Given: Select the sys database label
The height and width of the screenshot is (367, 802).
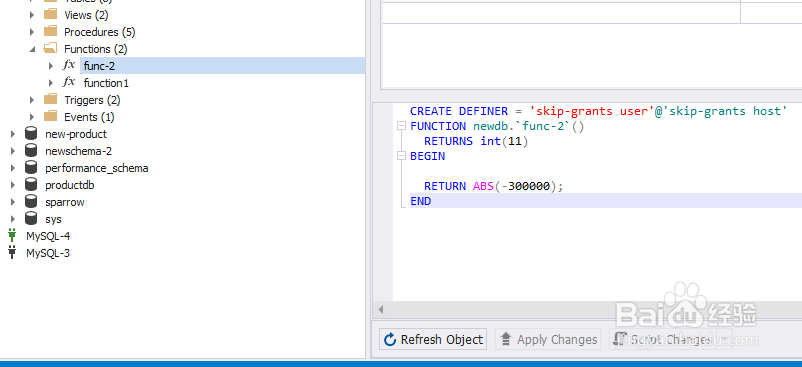Looking at the screenshot, I should tap(53, 219).
